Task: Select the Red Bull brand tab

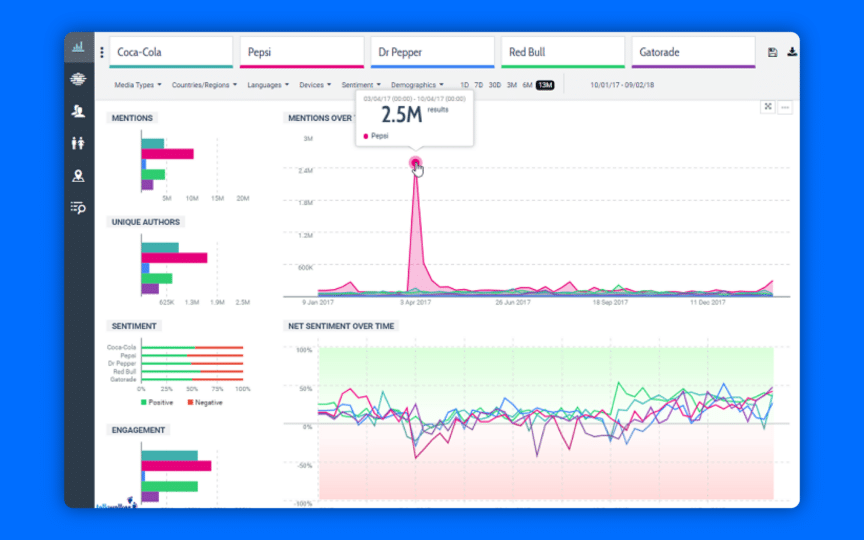Action: (x=563, y=53)
